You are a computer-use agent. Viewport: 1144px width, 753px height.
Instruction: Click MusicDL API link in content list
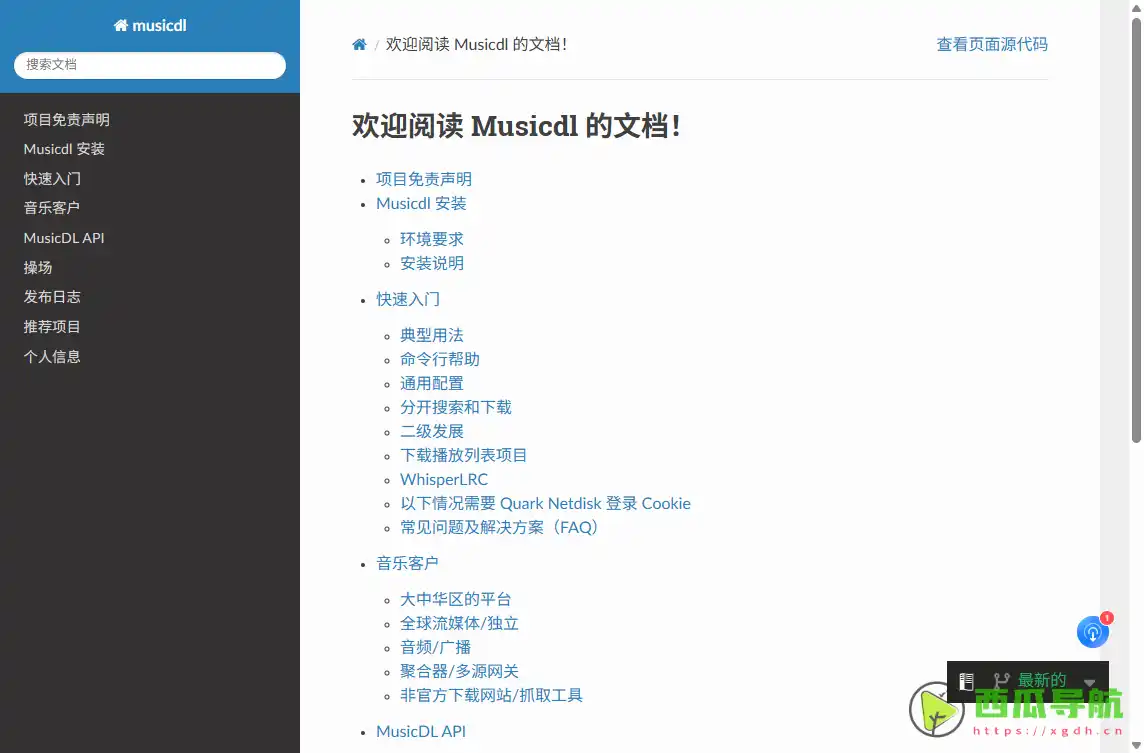pos(421,732)
